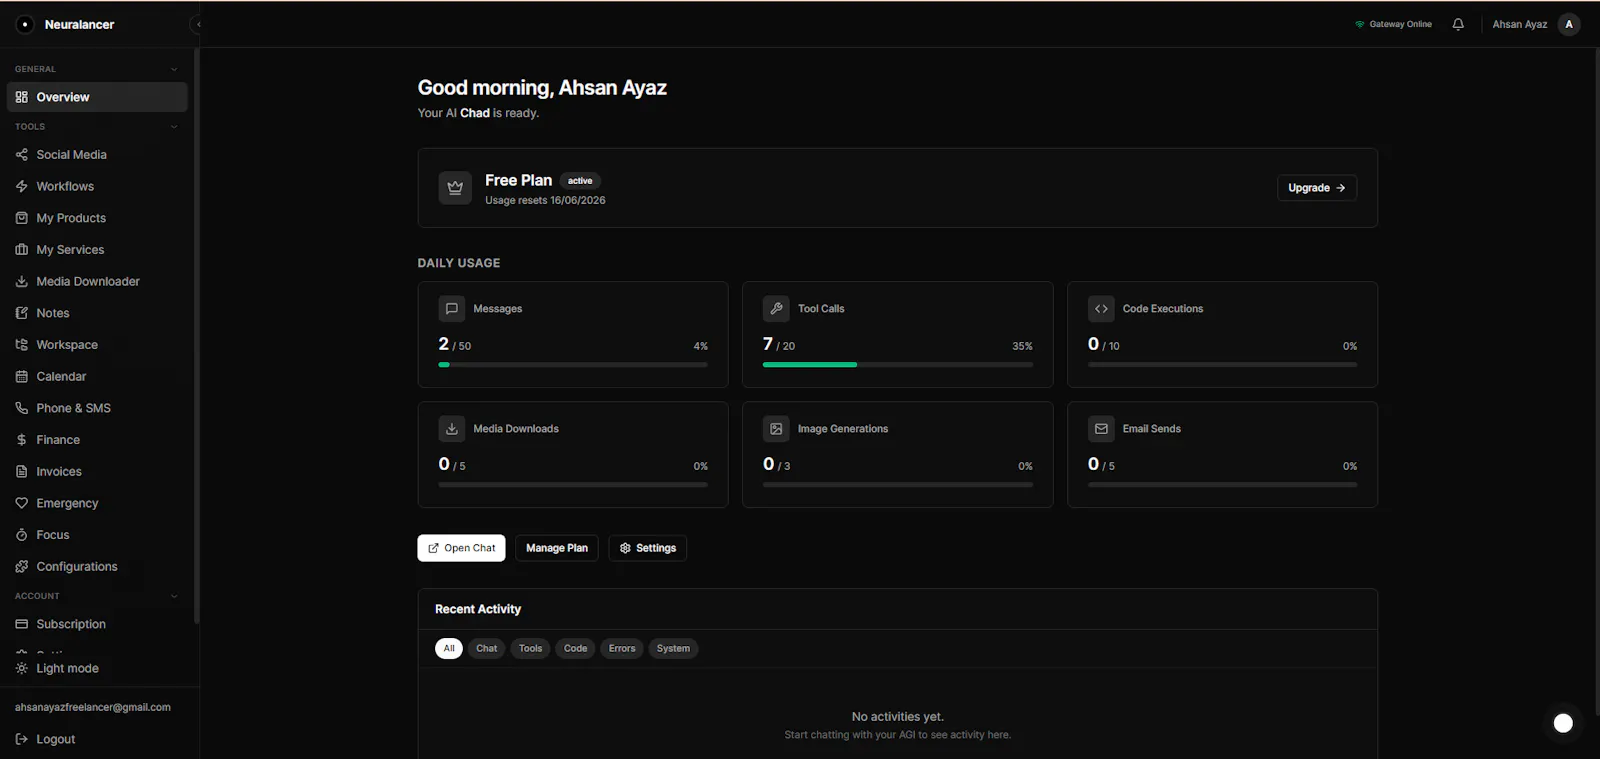
Task: Collapse the TOOLS section chevron
Action: (x=174, y=127)
